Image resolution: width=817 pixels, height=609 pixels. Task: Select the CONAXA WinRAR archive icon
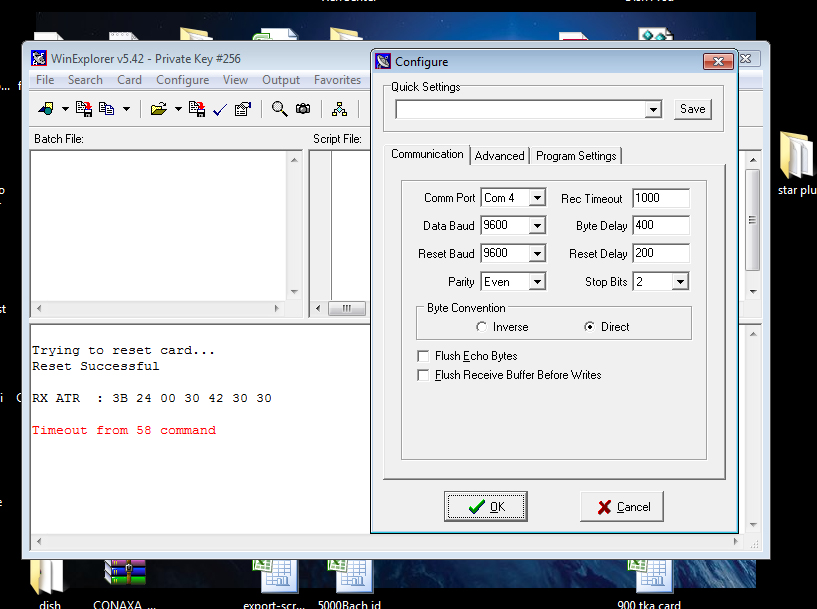pyautogui.click(x=125, y=583)
